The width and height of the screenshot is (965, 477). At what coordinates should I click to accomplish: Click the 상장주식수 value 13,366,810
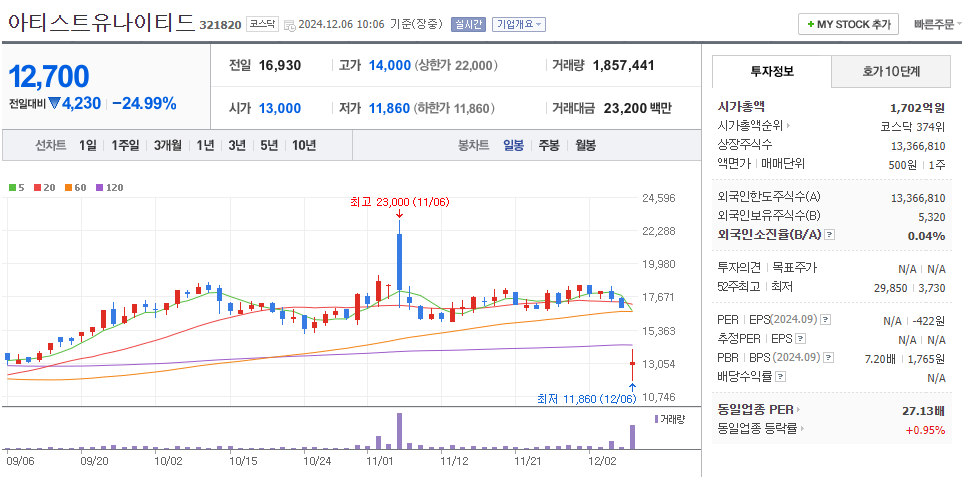coord(918,146)
